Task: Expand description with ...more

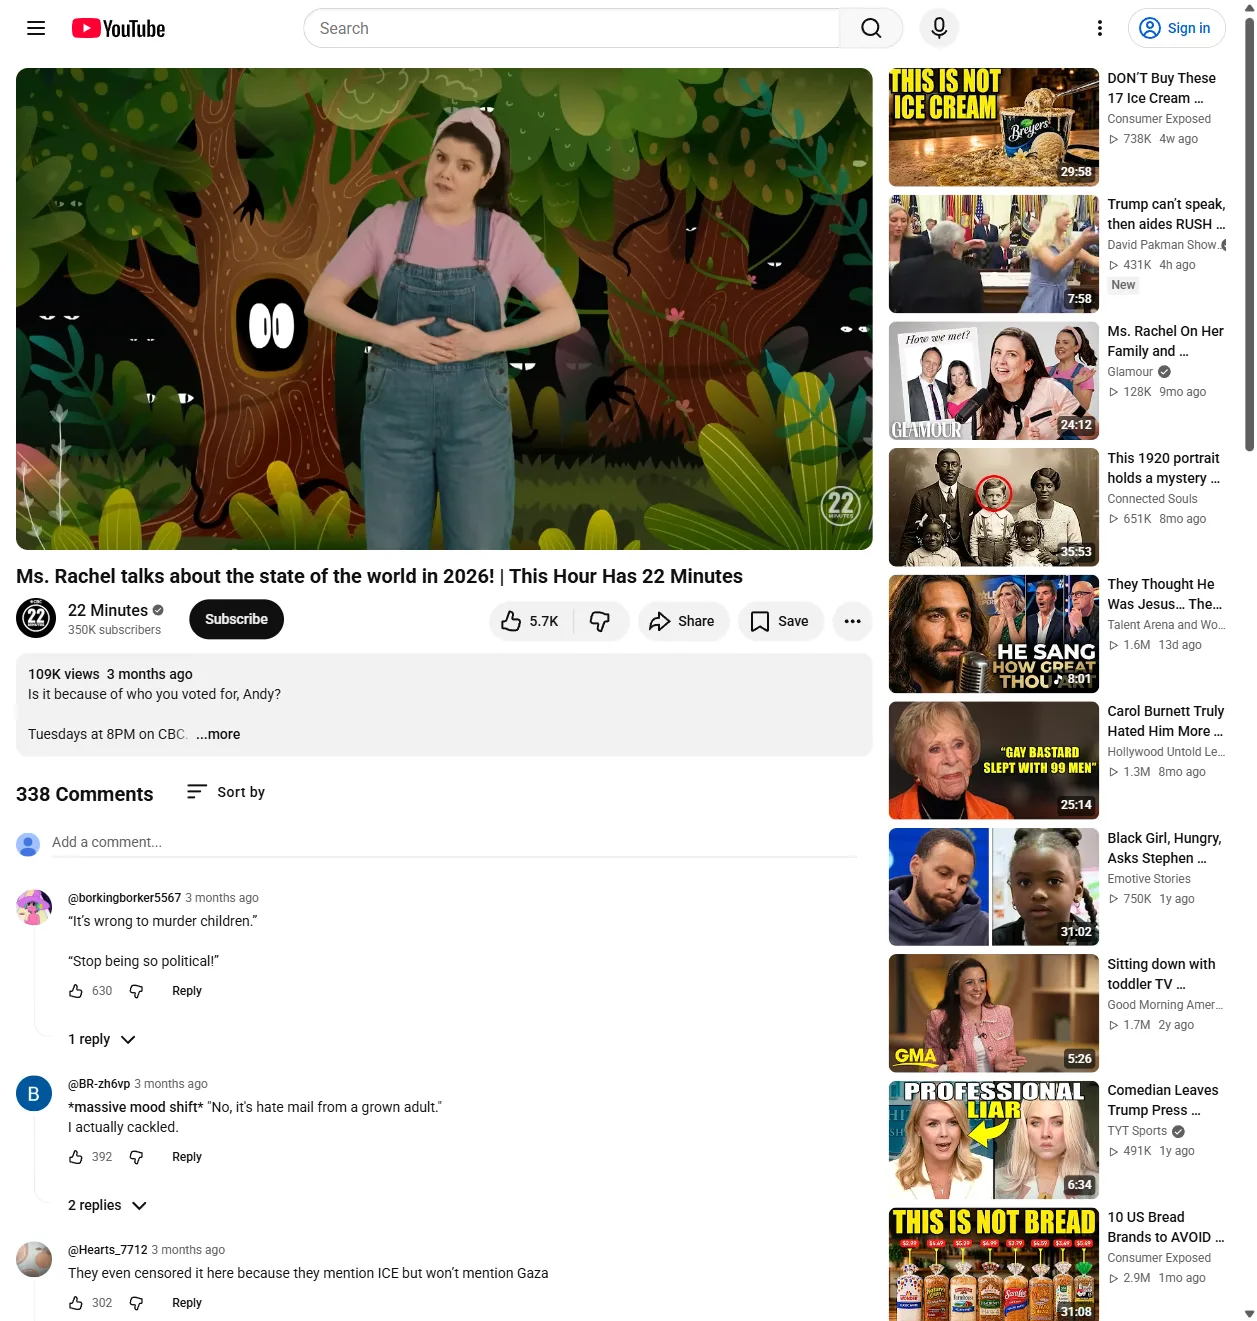Action: [x=218, y=734]
